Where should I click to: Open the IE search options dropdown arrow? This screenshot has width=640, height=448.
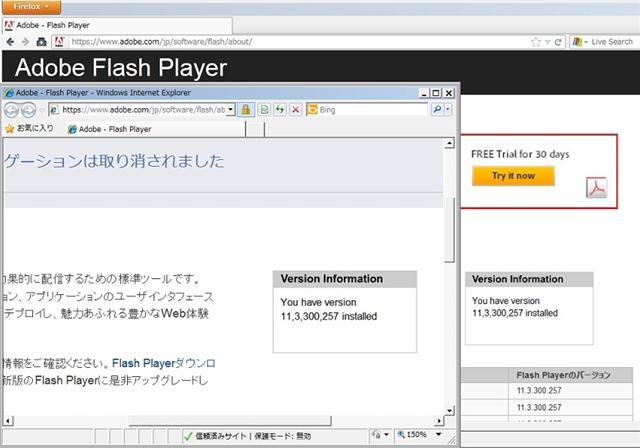448,109
